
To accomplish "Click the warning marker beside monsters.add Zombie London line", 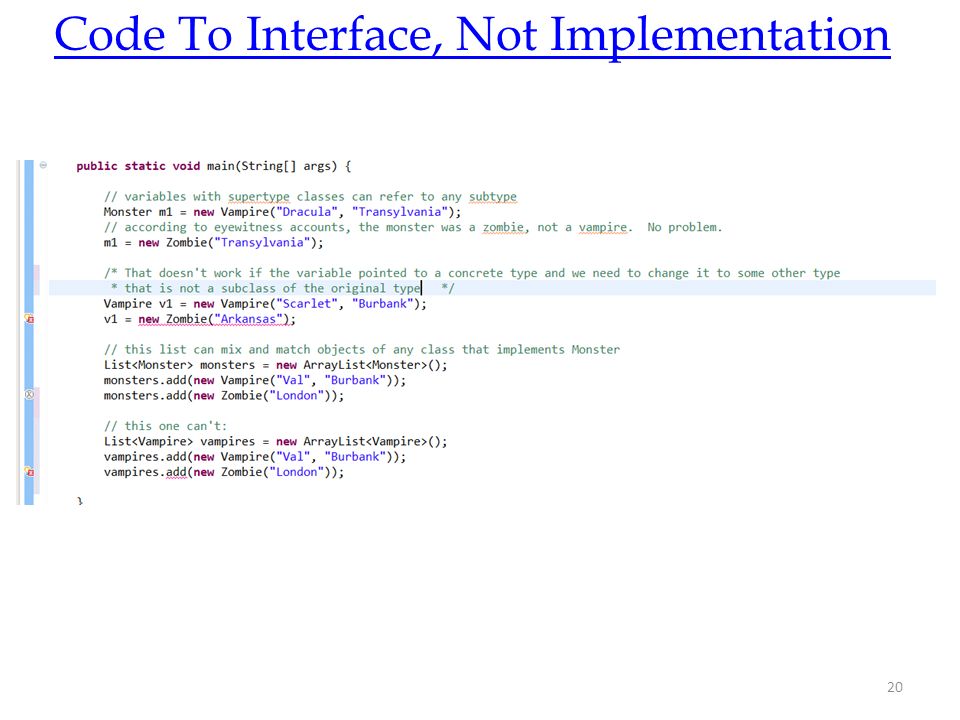I will [x=29, y=395].
